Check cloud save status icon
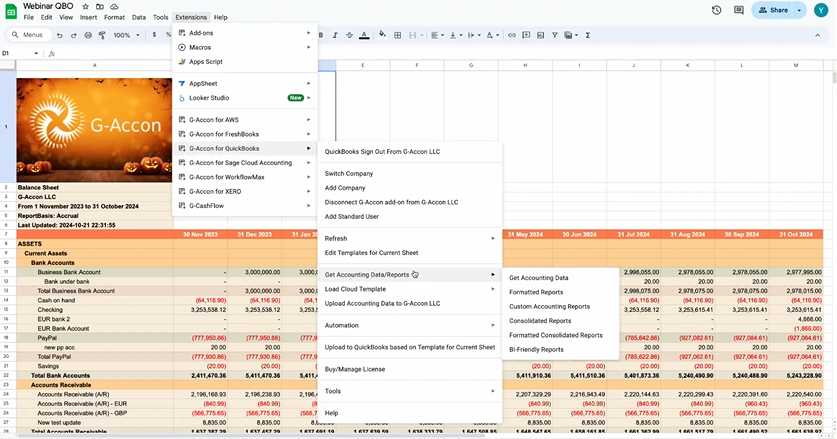Screen dimensions: 837x439 [114, 6]
